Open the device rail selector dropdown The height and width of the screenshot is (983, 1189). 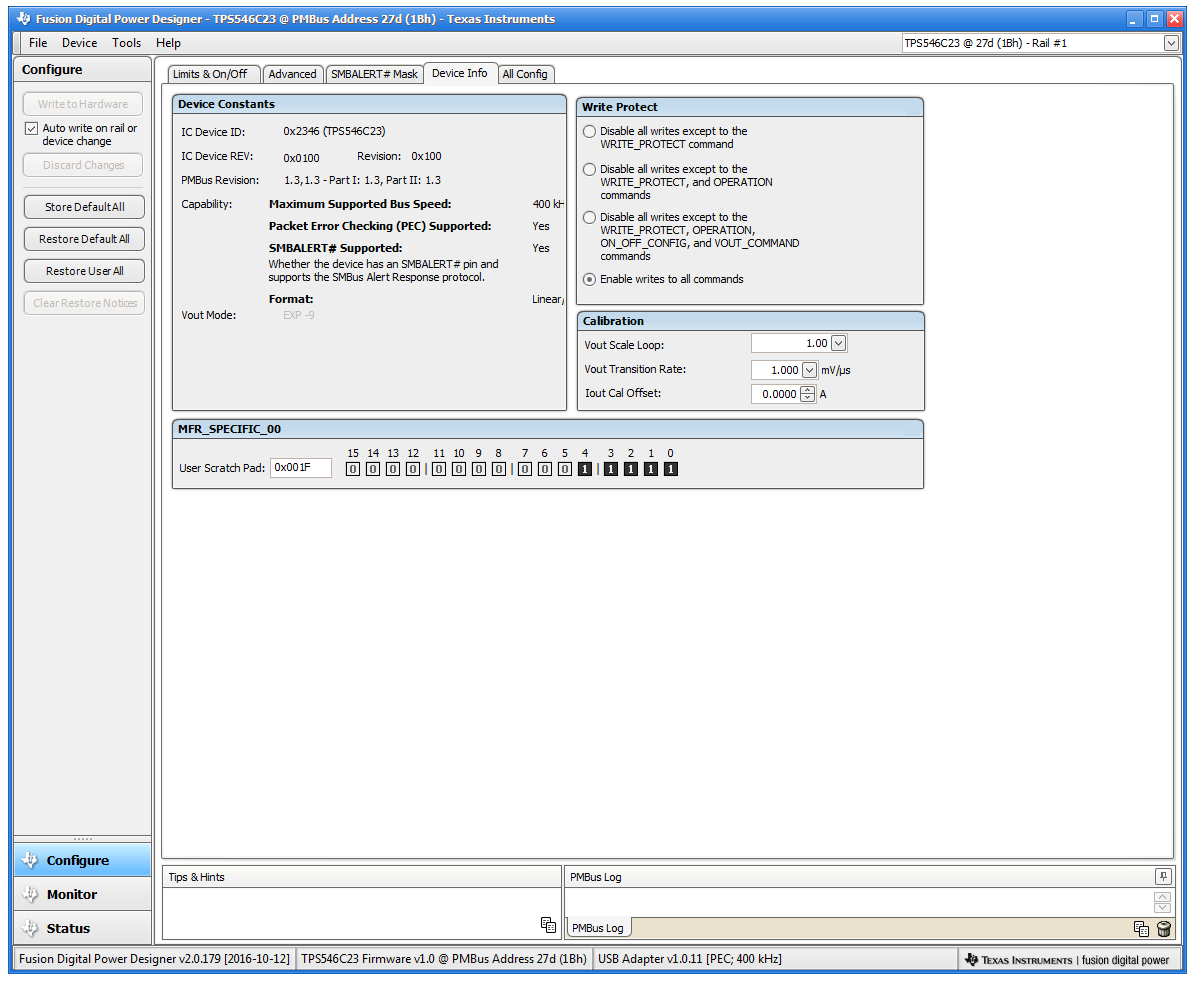coord(1171,43)
